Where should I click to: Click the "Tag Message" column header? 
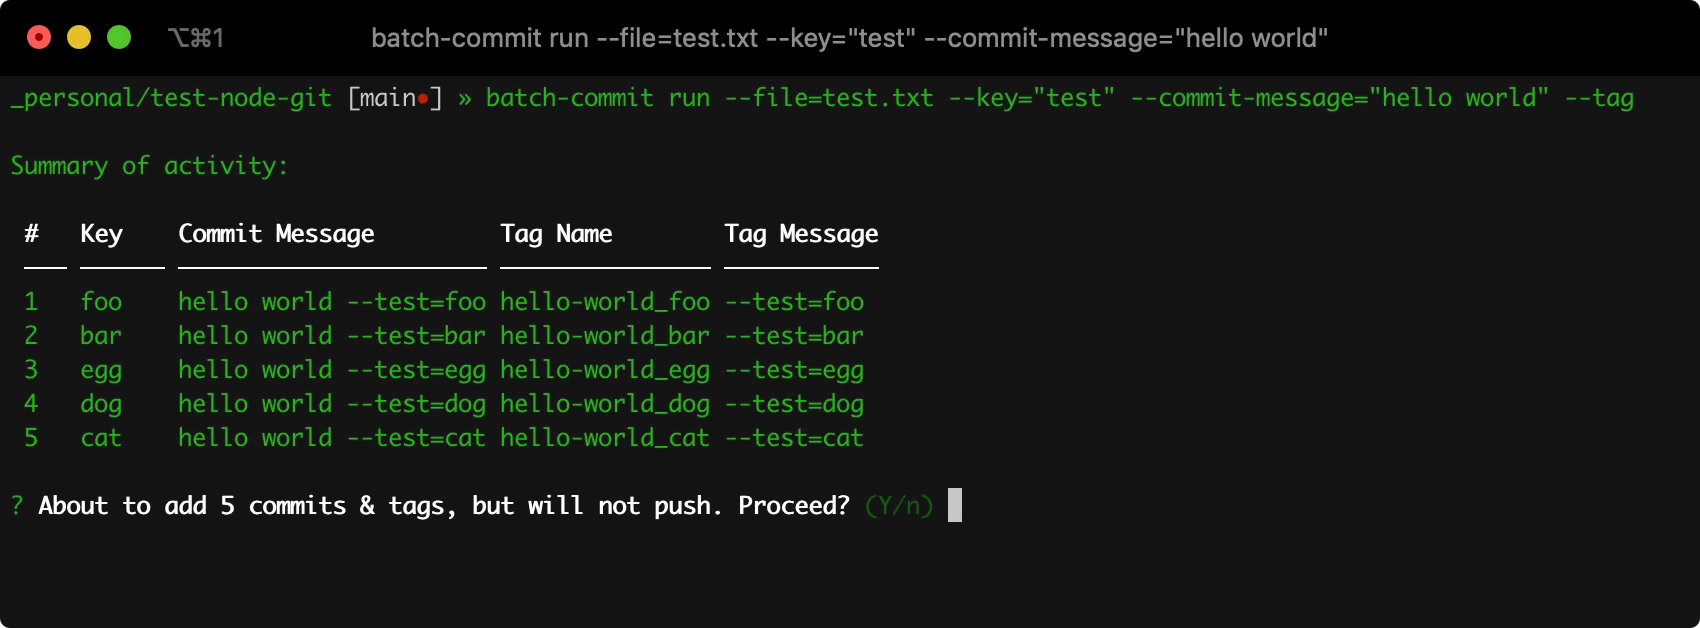click(x=801, y=234)
